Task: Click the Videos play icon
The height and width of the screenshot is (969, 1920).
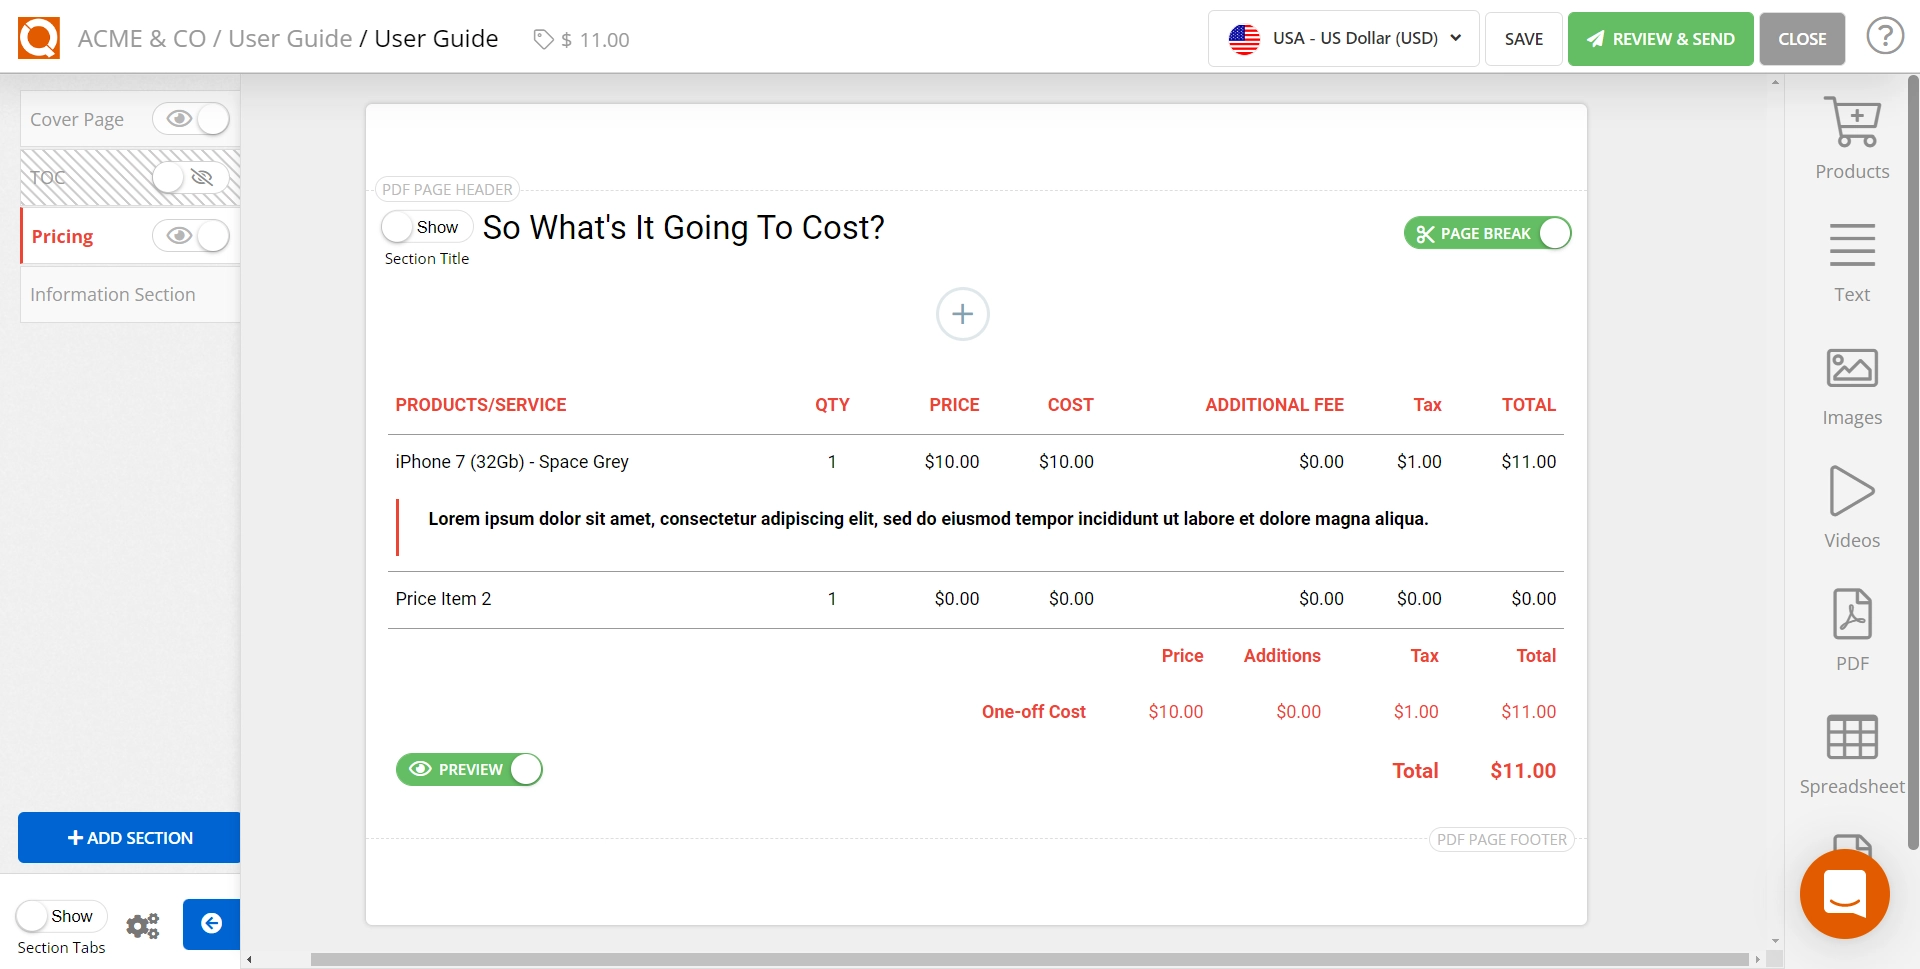Action: 1851,492
